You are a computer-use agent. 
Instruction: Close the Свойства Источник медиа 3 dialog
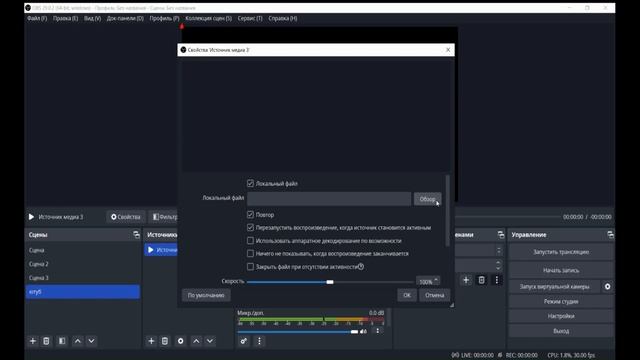(x=448, y=50)
